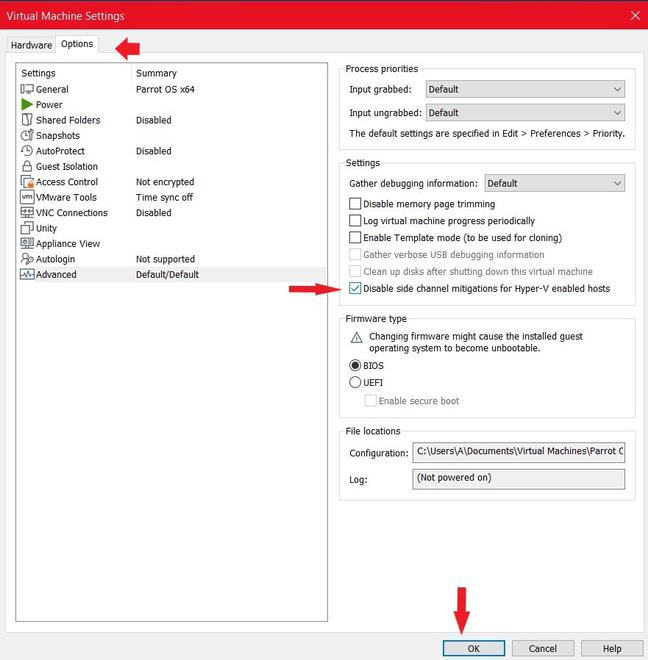Click the Configuration file path field
Viewport: 648px width, 660px height.
(518, 452)
